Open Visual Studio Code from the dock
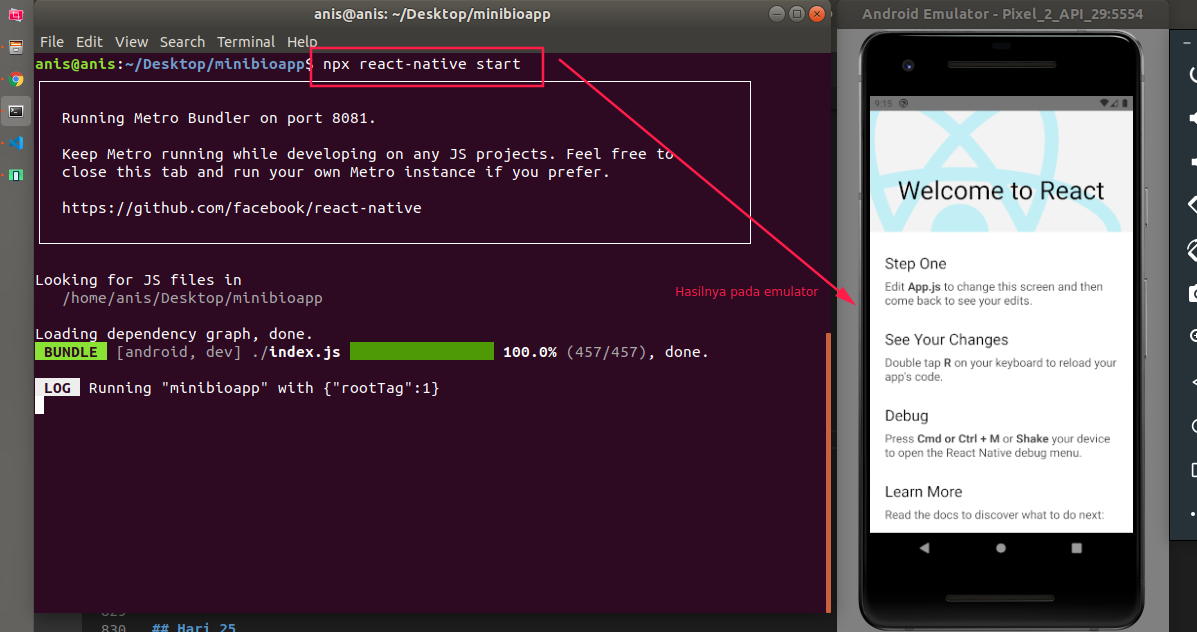 coord(15,143)
